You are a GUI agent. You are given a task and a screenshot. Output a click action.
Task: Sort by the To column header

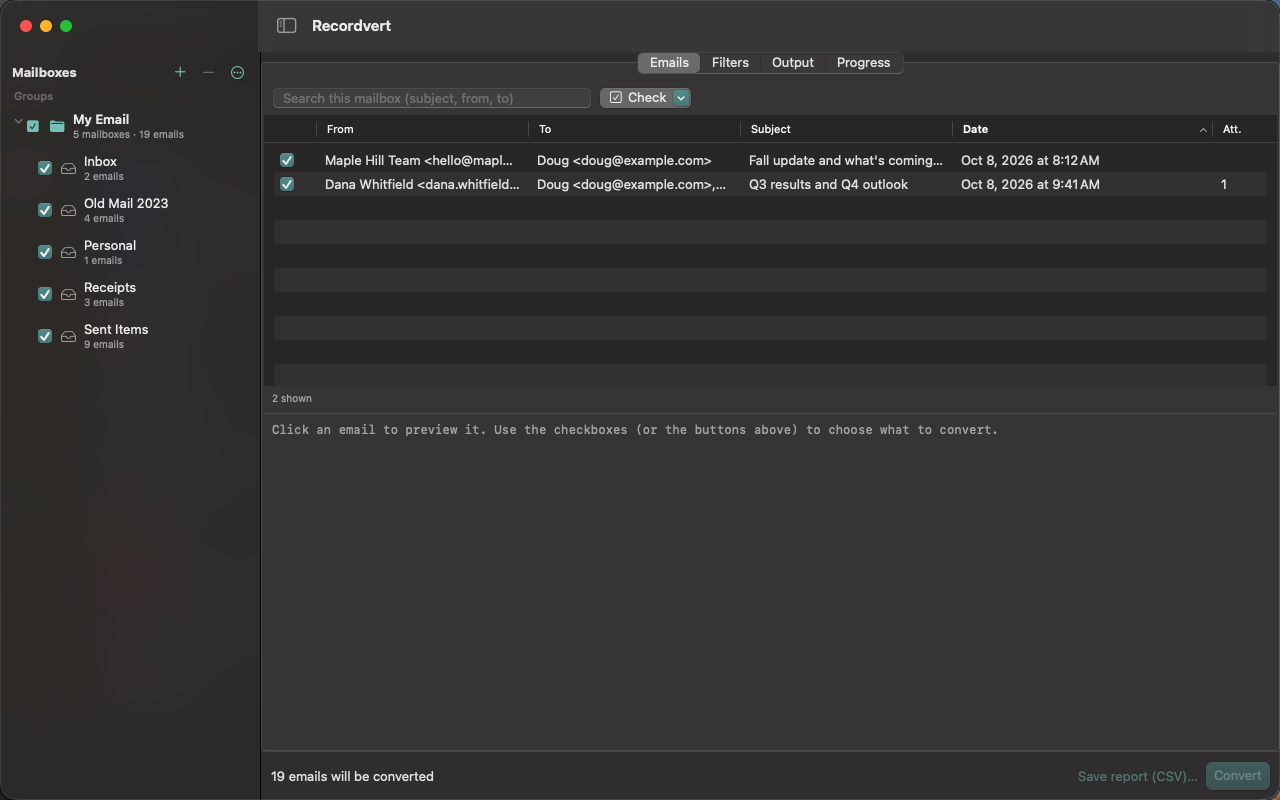point(634,129)
